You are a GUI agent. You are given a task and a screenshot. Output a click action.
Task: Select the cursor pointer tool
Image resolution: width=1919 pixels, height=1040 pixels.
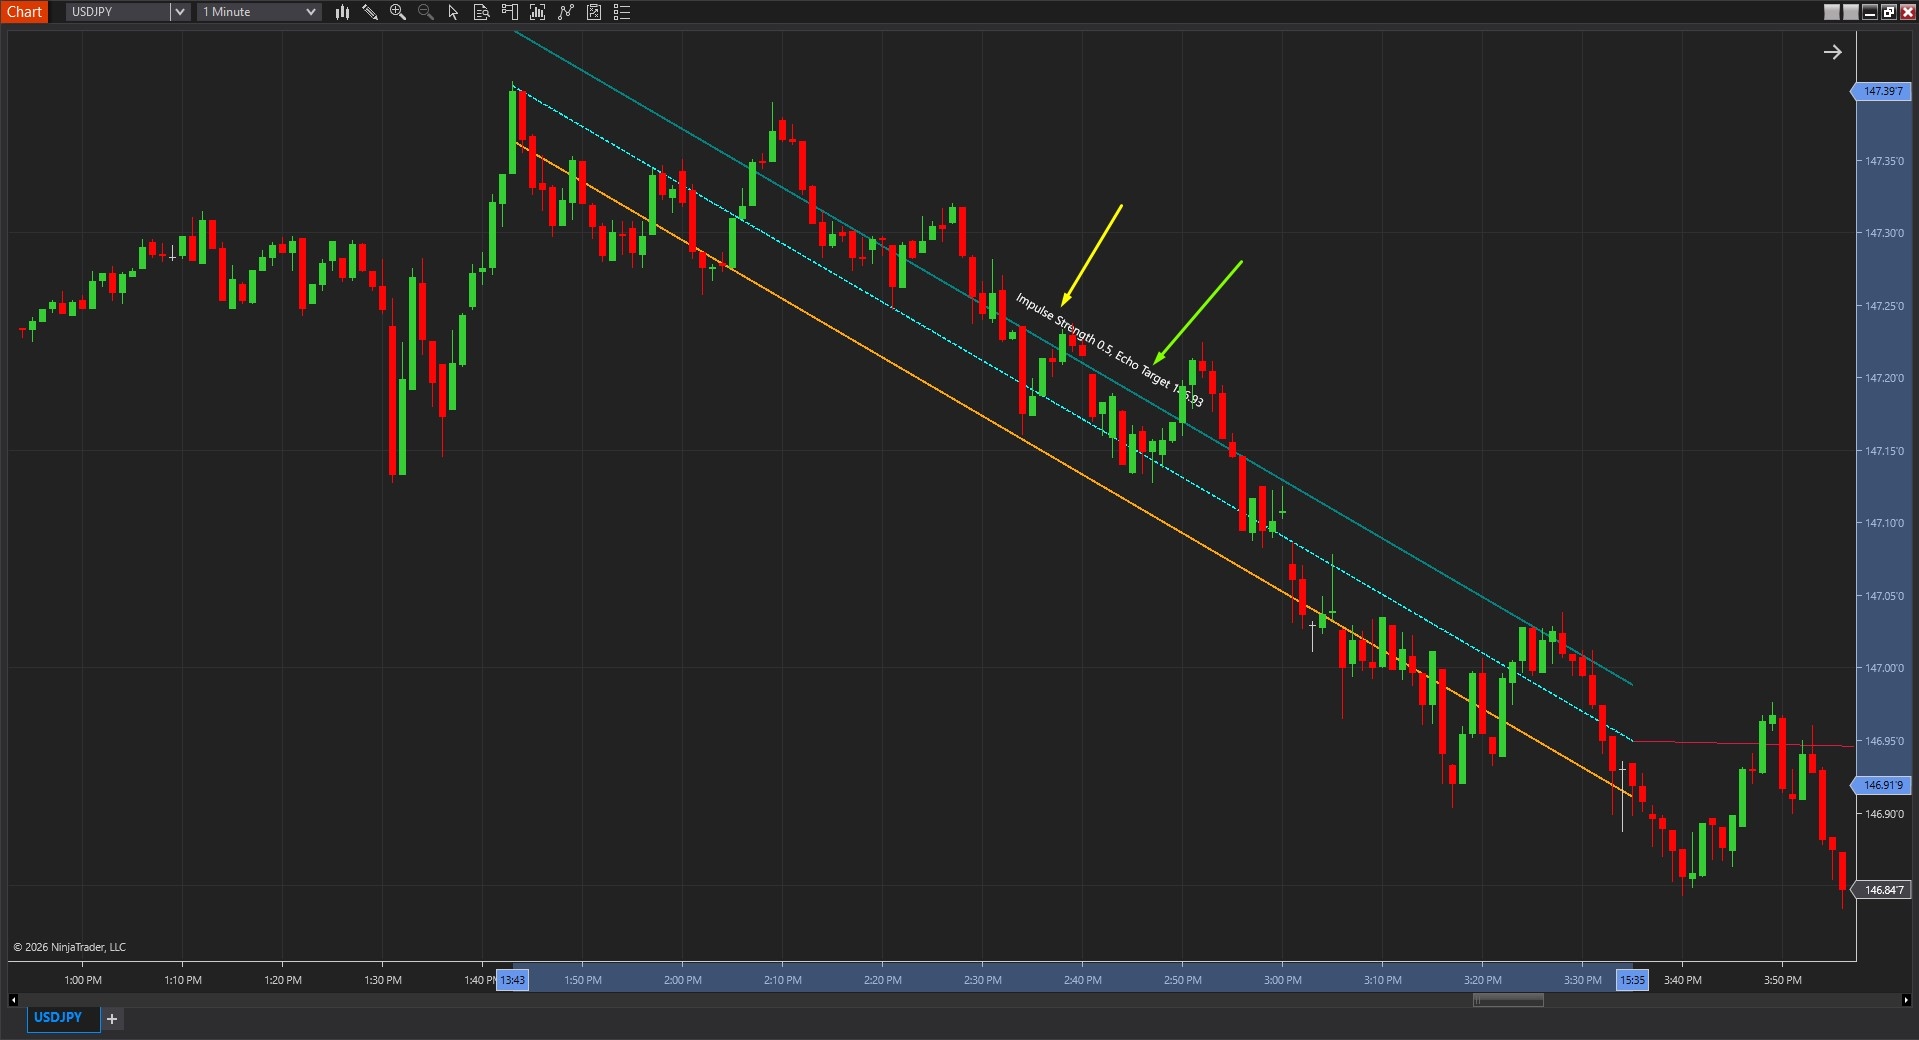click(x=453, y=12)
